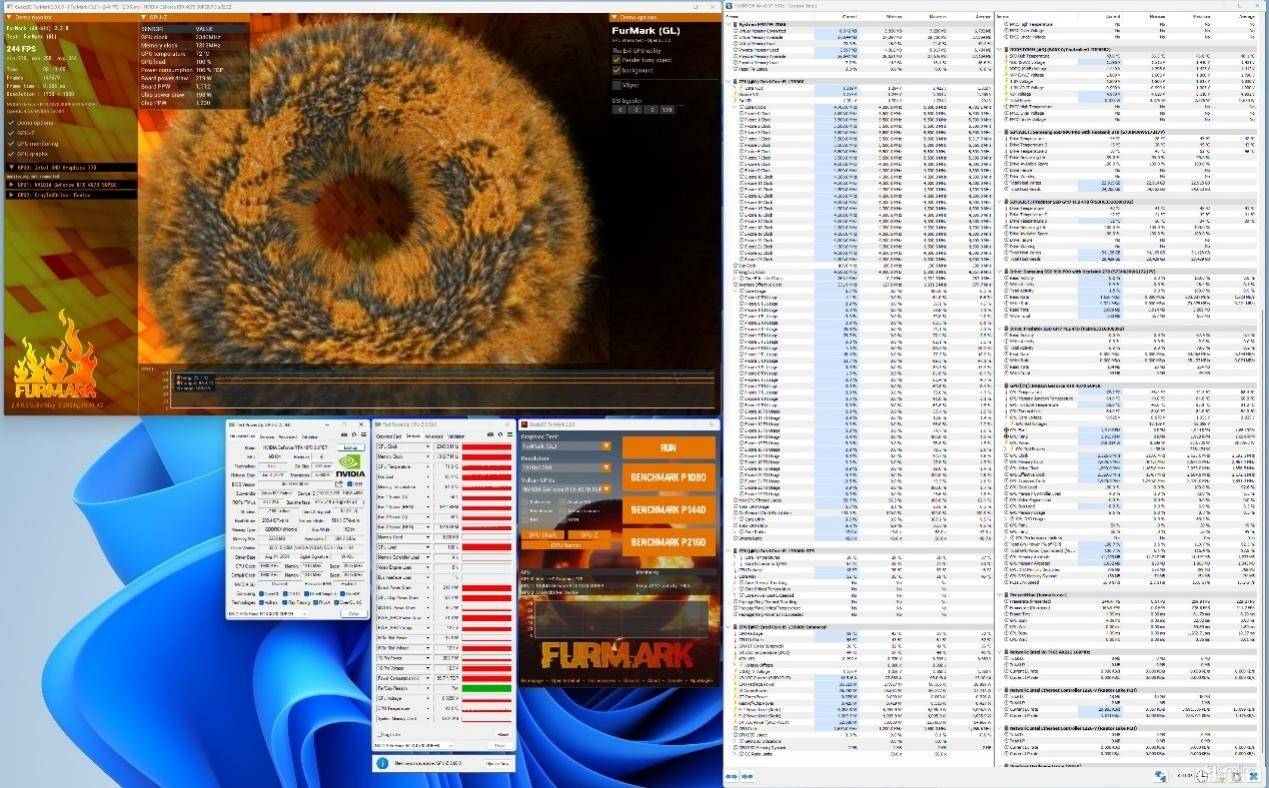The width and height of the screenshot is (1269, 788).
Task: Open GPU Clock sensor dropdown in GPU-Z
Action: click(428, 447)
